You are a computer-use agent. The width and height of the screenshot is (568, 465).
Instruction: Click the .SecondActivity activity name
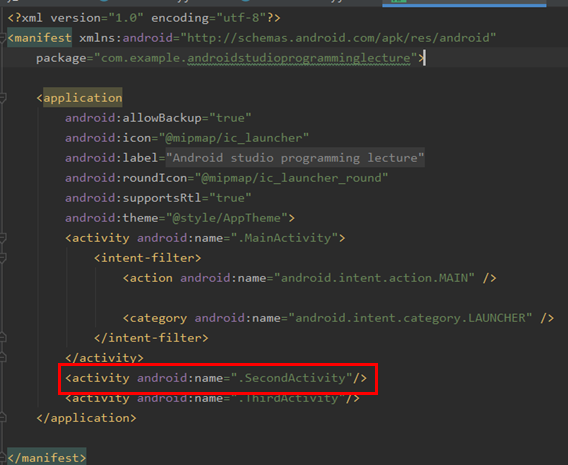[x=291, y=378]
